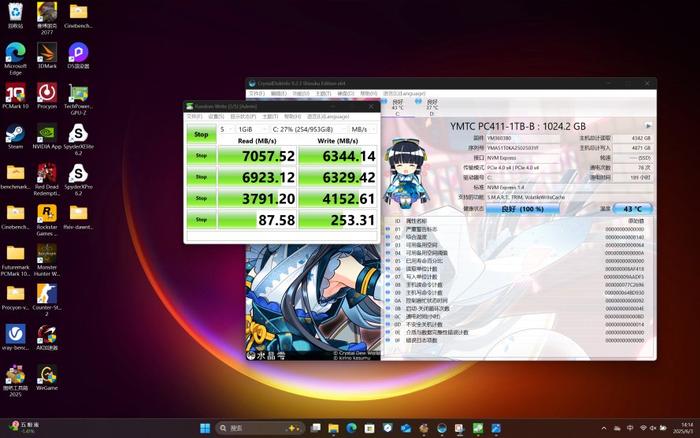This screenshot has width=700, height=438.
Task: Open the Language menu in CrystalDiskMark
Action: (328, 117)
